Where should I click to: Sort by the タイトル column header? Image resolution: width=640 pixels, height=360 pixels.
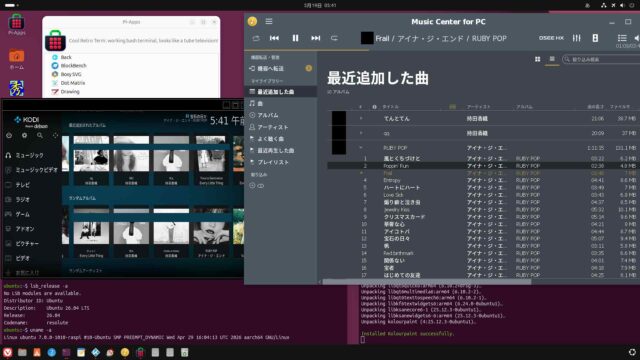click(391, 107)
